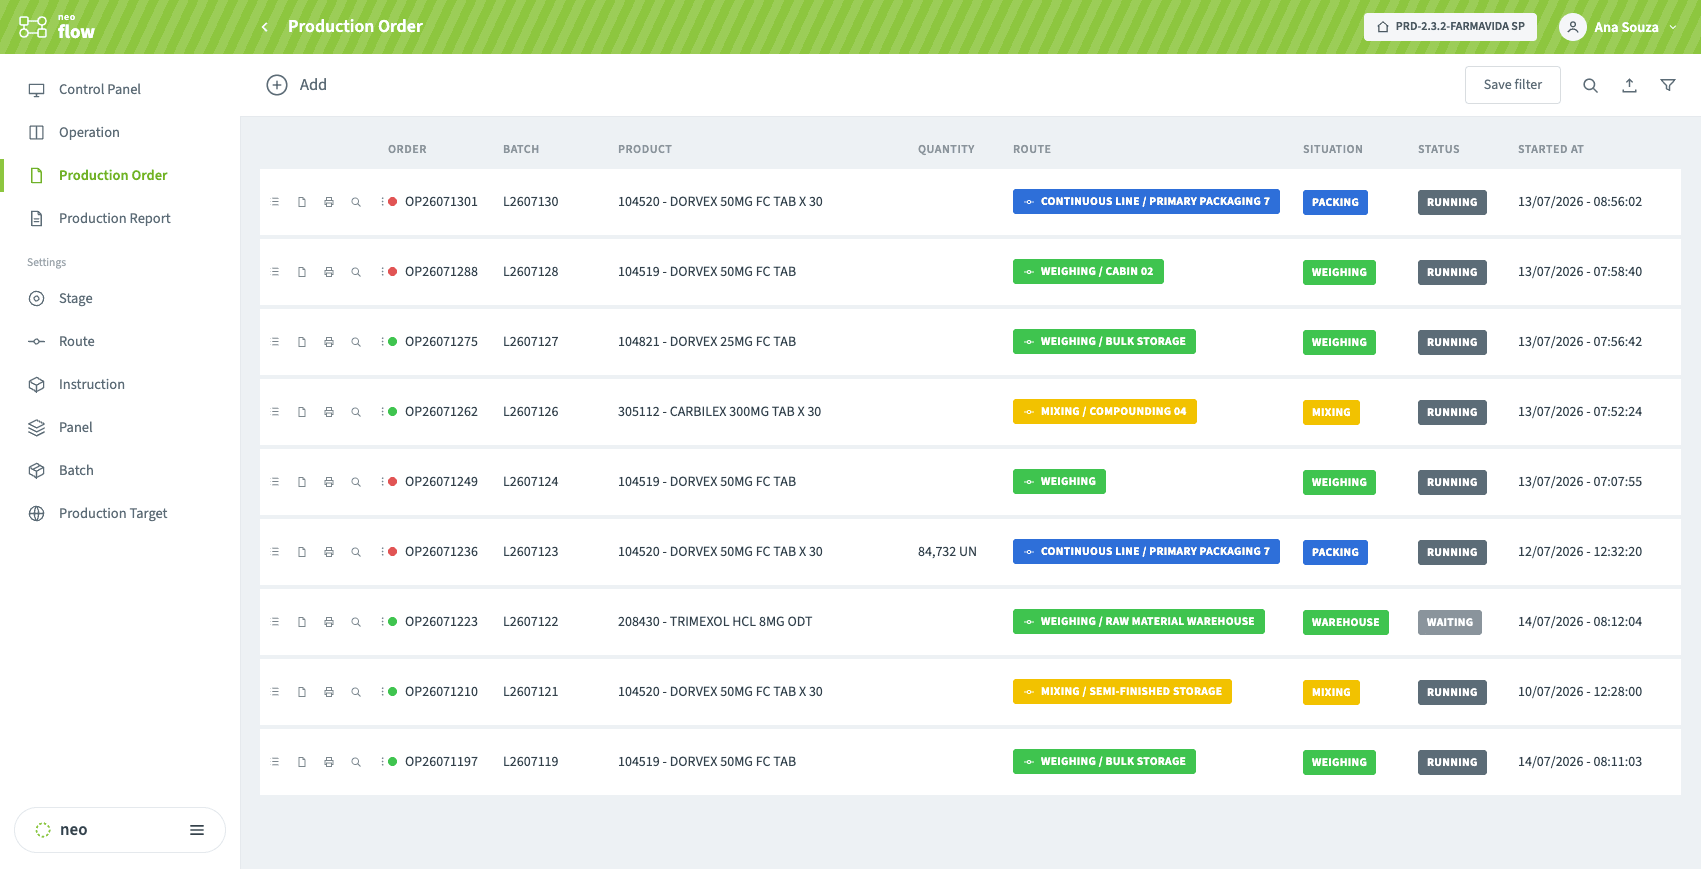The image size is (1701, 869).
Task: Click the list icon for order OP26071197
Action: [x=275, y=762]
